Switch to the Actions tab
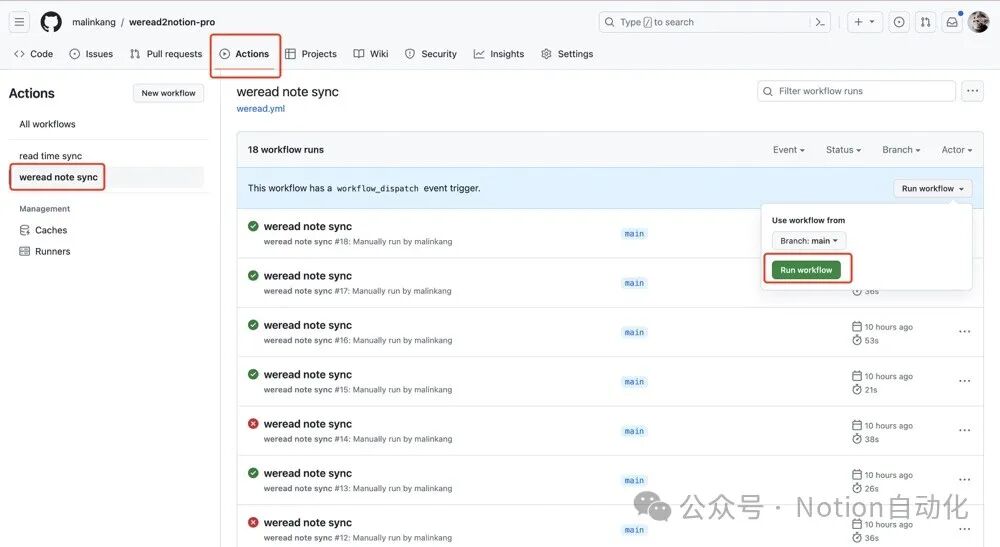Image resolution: width=1000 pixels, height=547 pixels. coord(245,54)
